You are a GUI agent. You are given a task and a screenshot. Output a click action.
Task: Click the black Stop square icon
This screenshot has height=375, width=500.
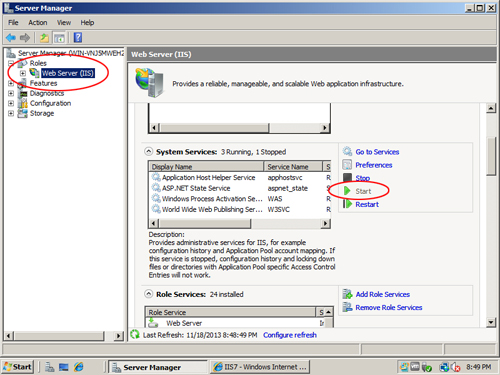coord(347,178)
